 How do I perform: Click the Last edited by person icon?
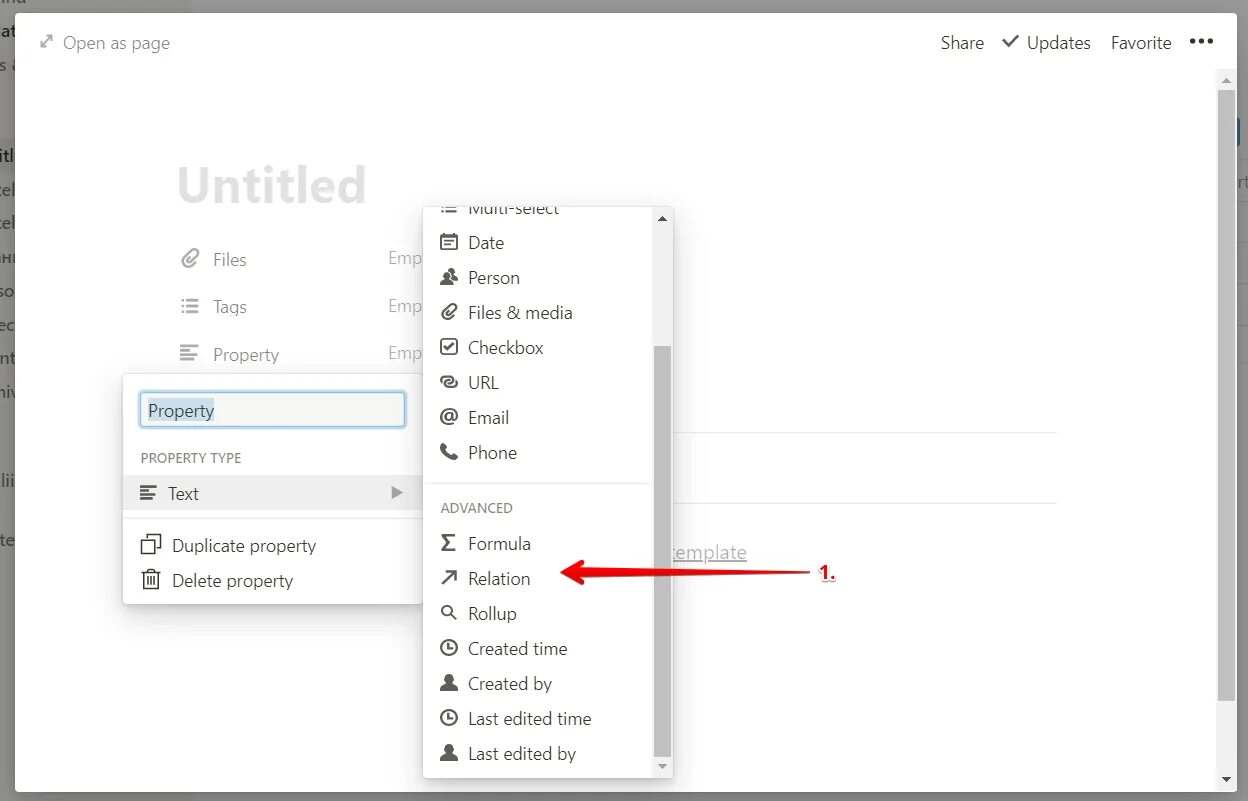449,753
